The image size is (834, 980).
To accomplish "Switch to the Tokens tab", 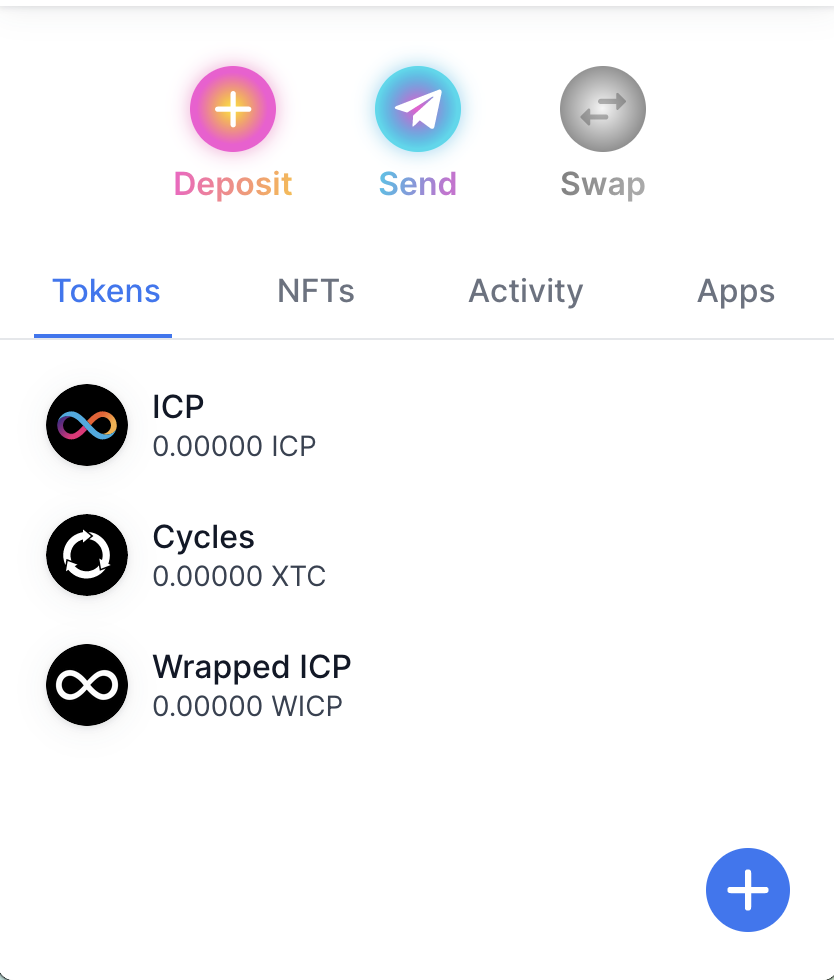I will [106, 291].
